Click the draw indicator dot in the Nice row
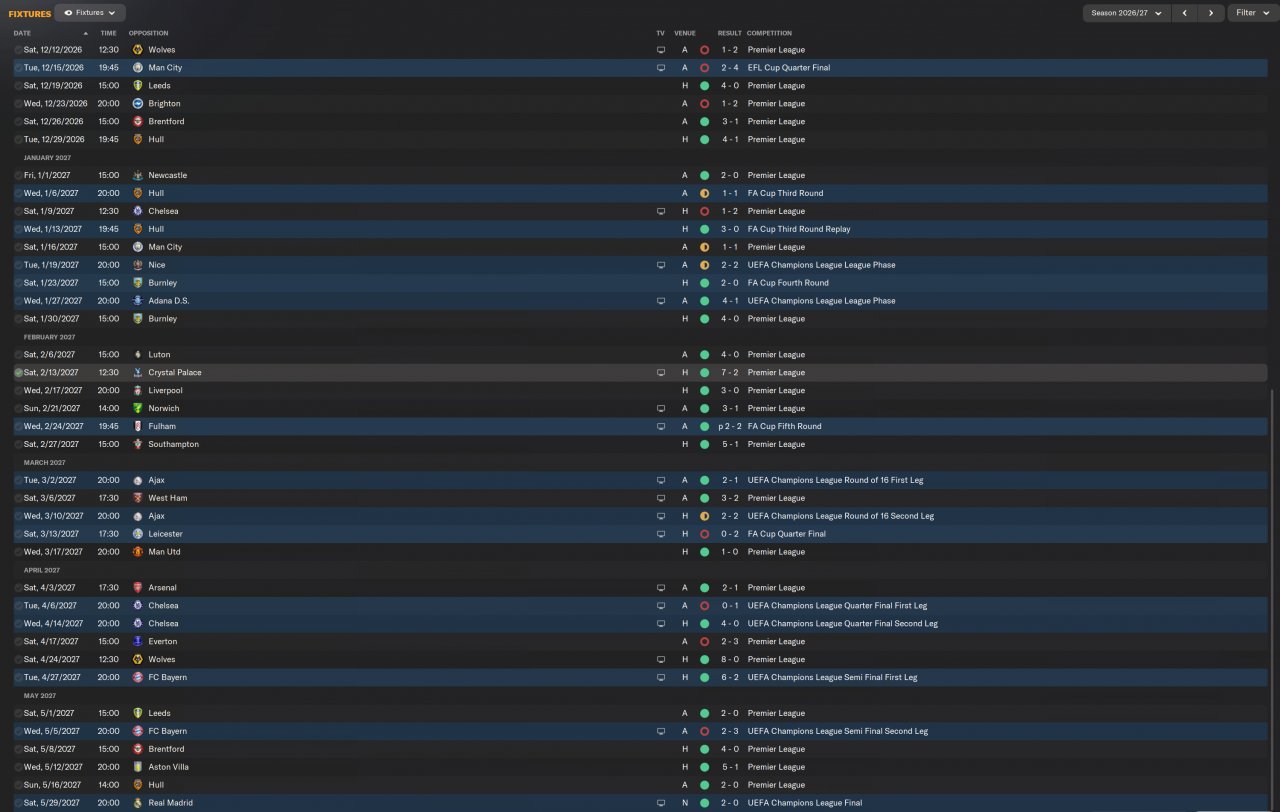This screenshot has height=812, width=1280. (x=704, y=265)
